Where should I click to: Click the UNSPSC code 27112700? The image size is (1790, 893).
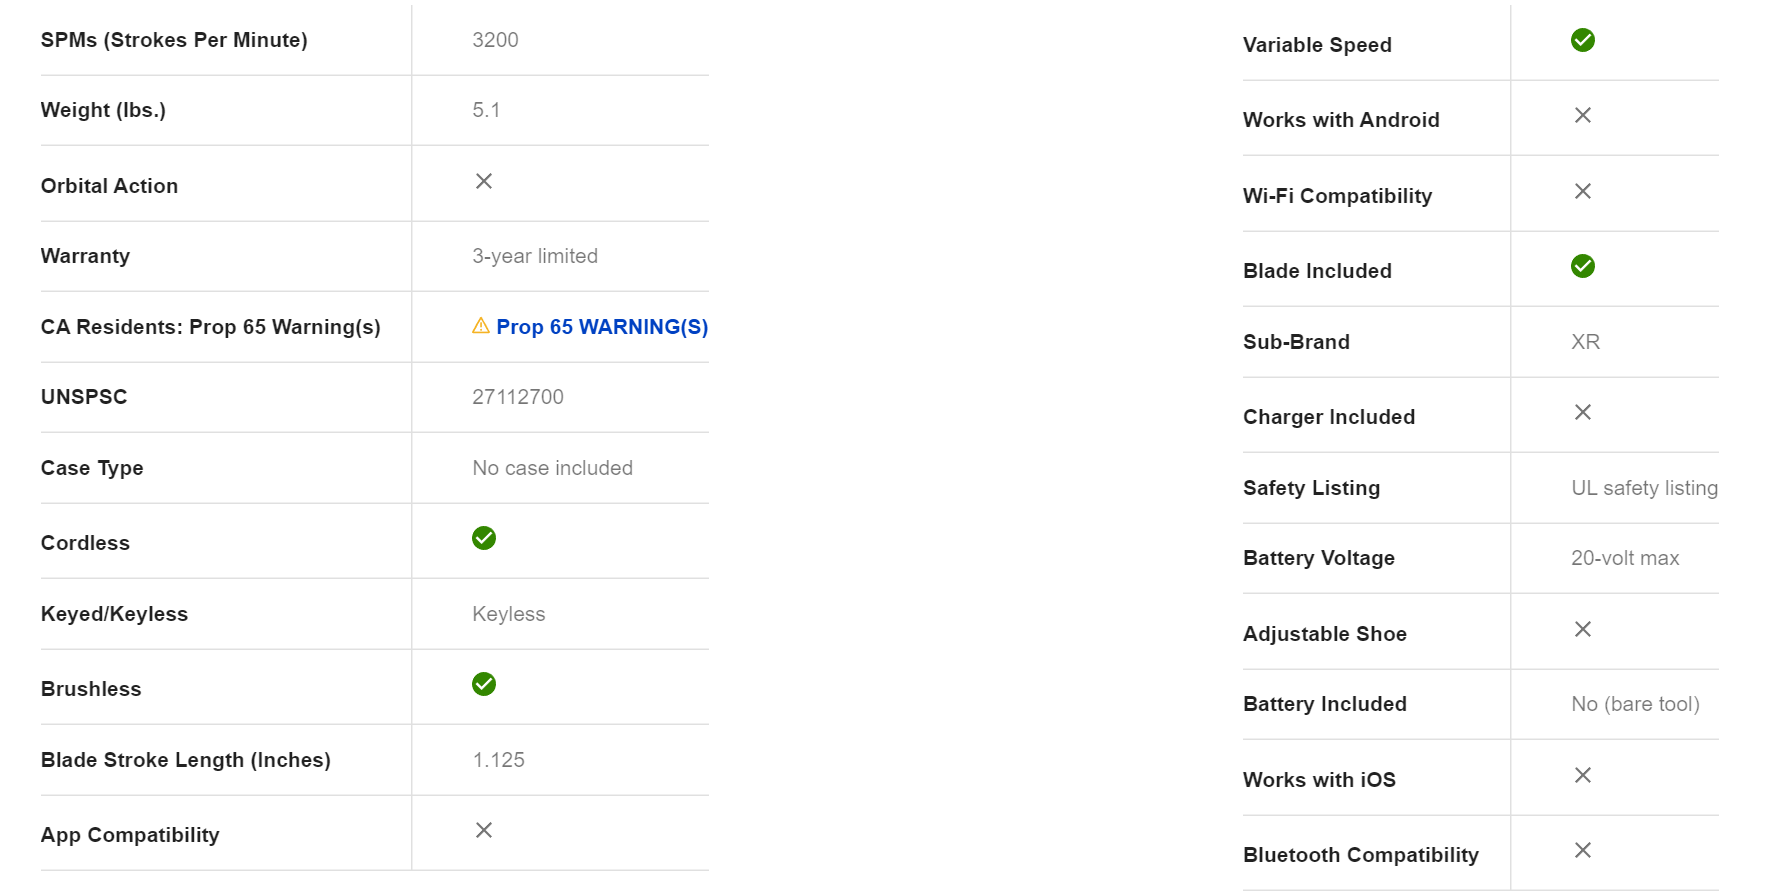(518, 397)
